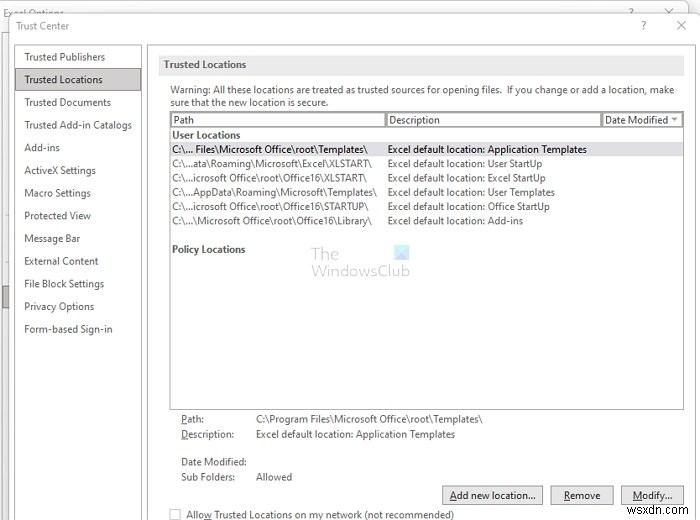Open Macro Settings page
This screenshot has height=520, width=700.
tap(57, 193)
